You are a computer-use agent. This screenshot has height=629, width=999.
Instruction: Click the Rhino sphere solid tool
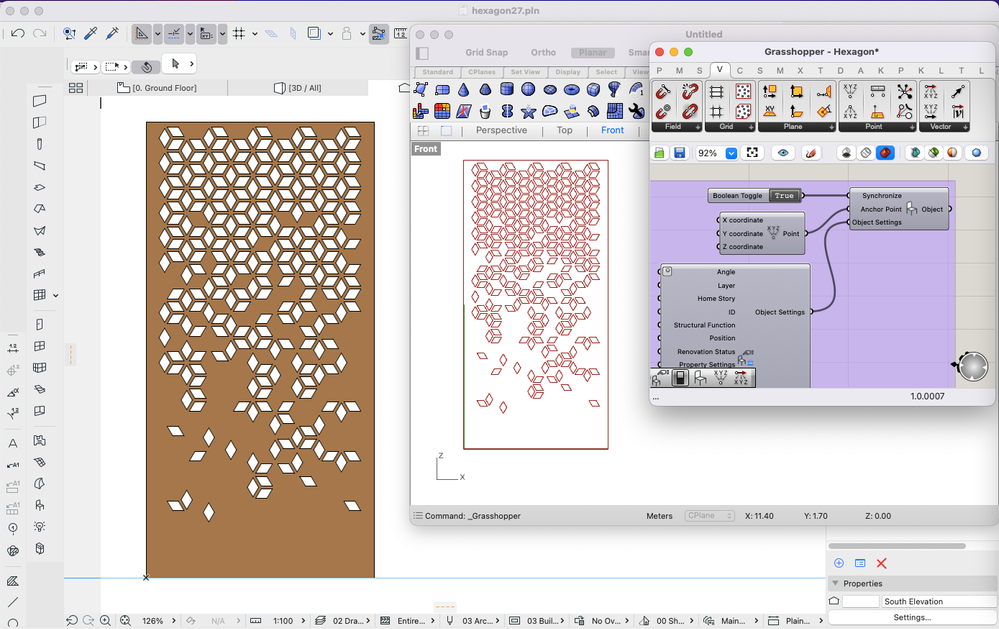click(x=528, y=90)
